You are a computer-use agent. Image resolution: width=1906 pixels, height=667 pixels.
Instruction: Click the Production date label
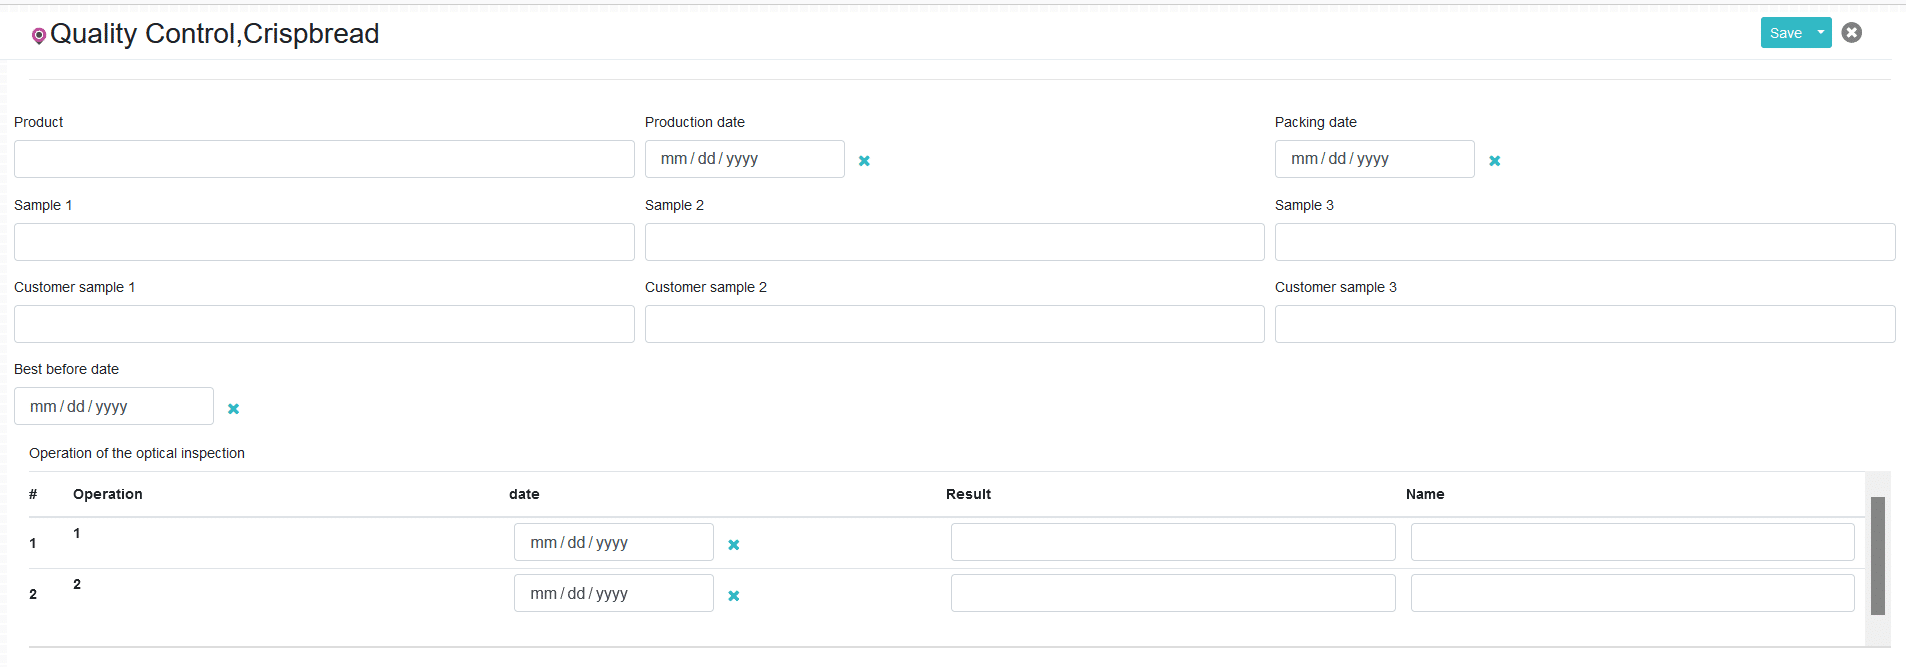click(695, 122)
